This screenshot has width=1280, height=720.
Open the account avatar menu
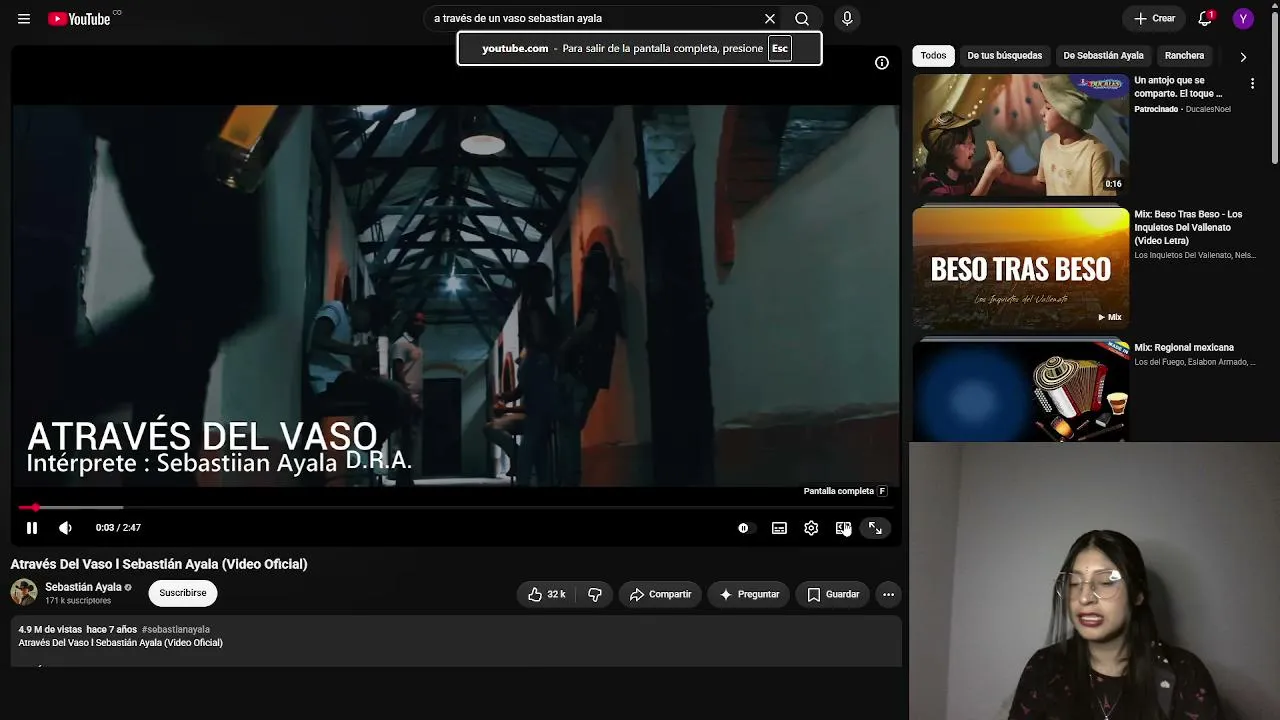click(x=1243, y=19)
